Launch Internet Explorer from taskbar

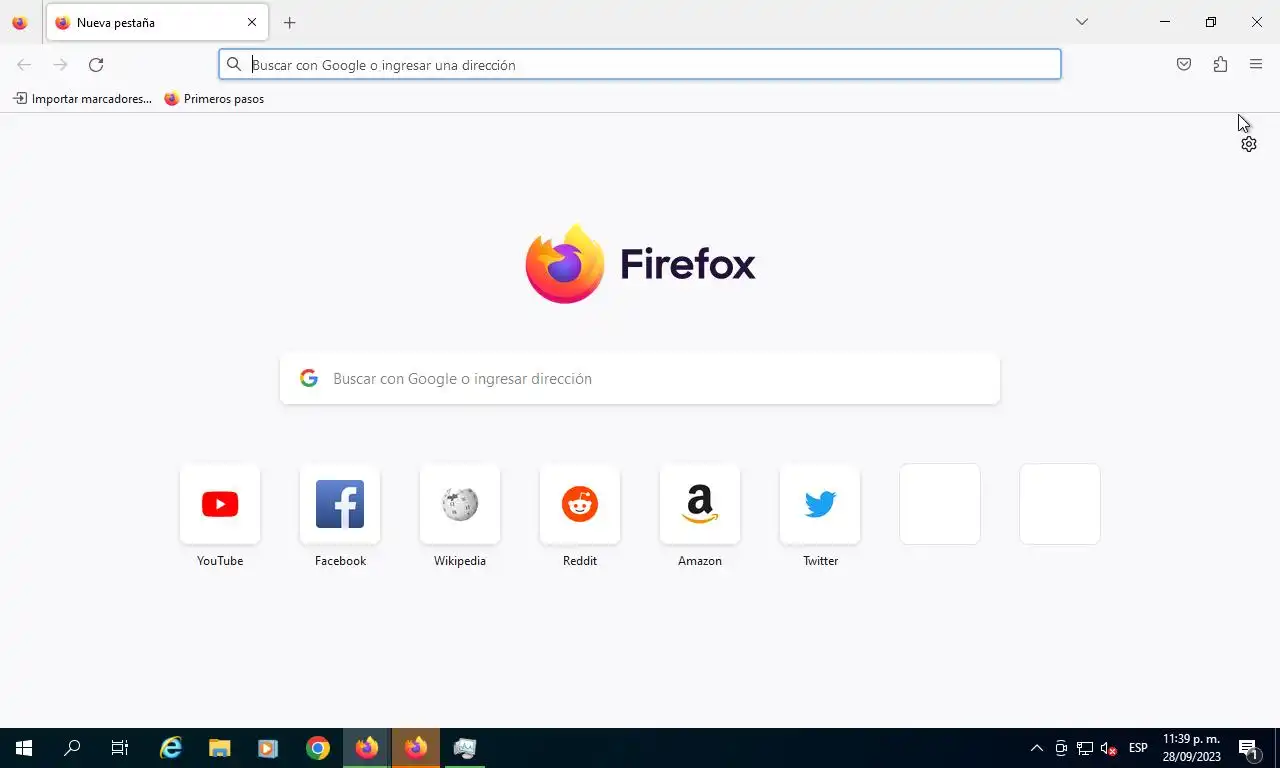pyautogui.click(x=171, y=748)
